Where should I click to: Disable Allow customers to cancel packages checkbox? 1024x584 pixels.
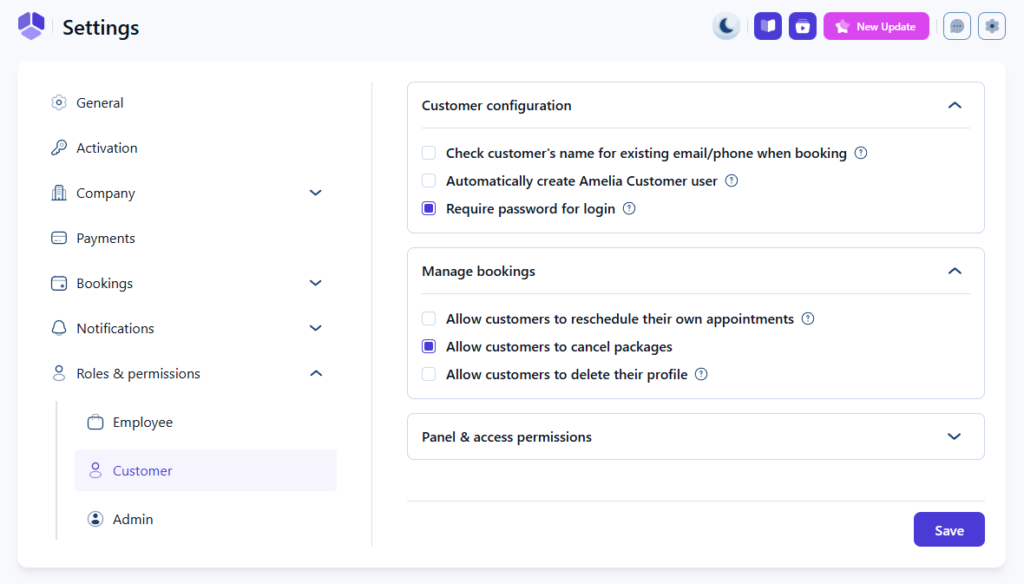(429, 347)
